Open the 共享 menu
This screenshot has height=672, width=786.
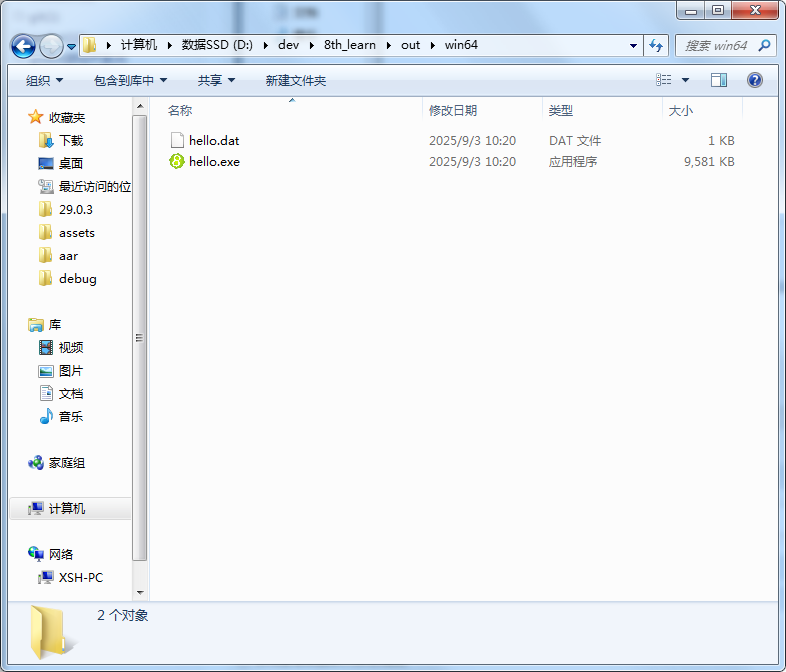tap(216, 80)
